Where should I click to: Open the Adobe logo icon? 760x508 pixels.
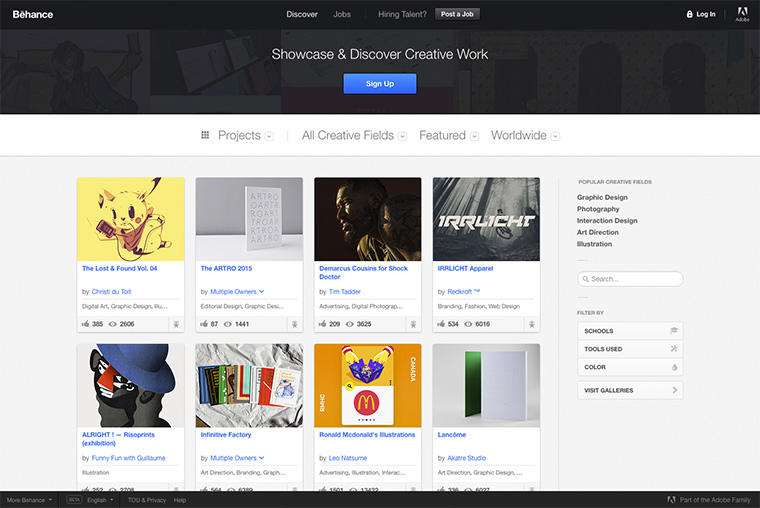pyautogui.click(x=742, y=14)
